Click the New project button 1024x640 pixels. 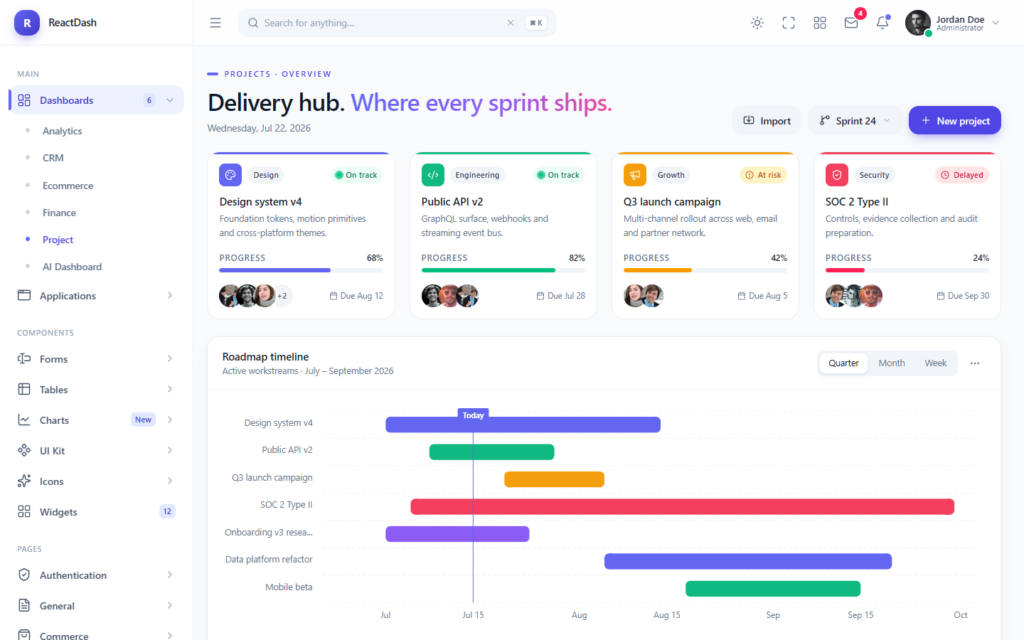955,121
